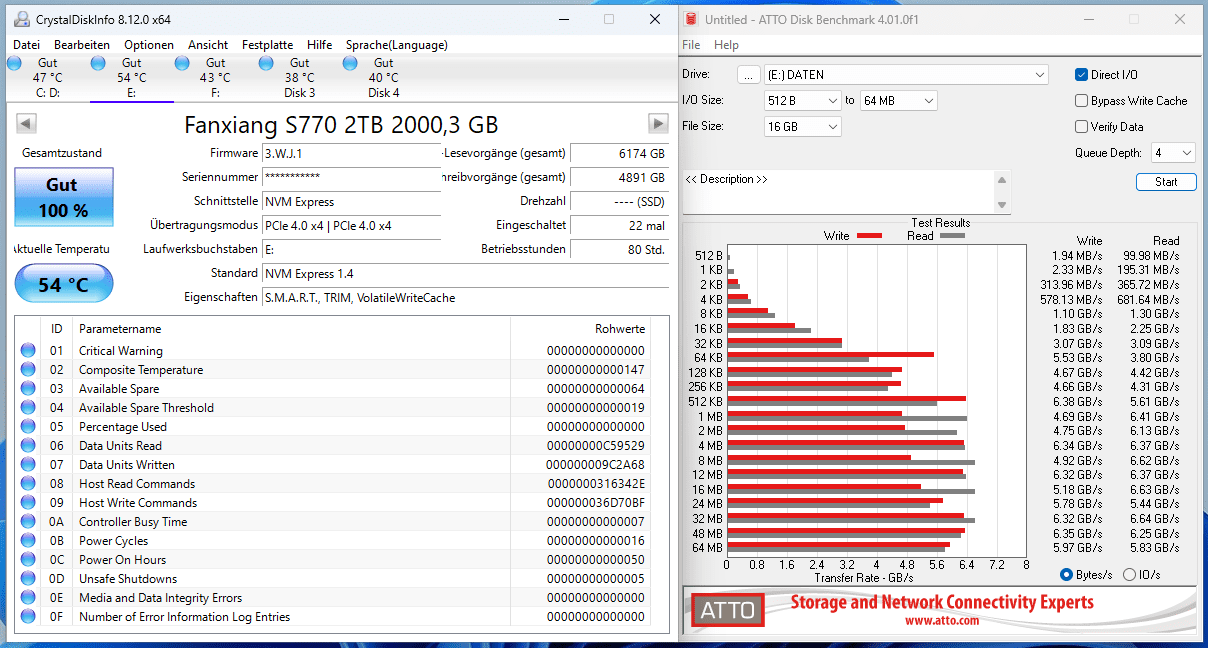Viewport: 1208px width, 648px height.
Task: Click the 54 °C temperature indicator button
Action: (x=64, y=285)
